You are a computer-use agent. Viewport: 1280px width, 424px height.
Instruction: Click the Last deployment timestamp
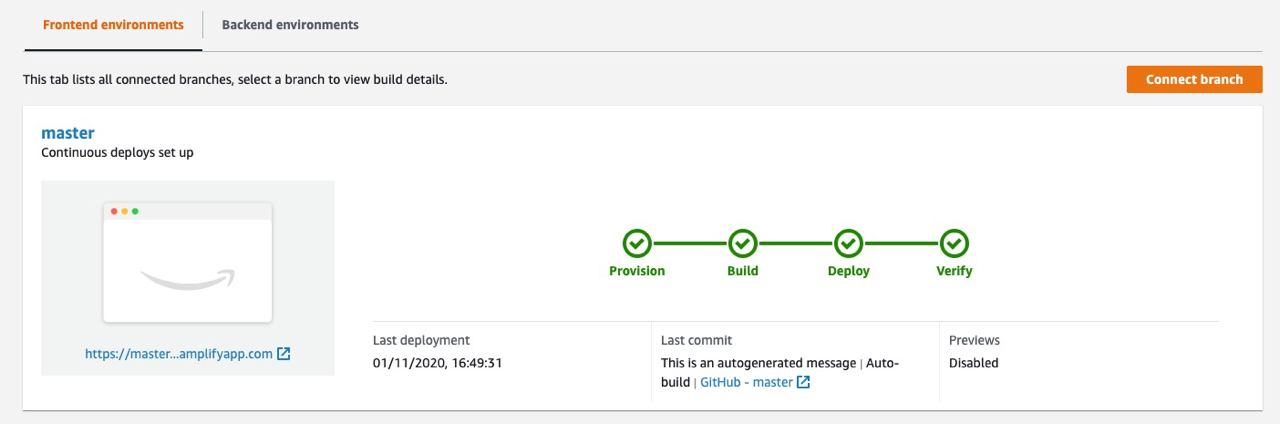[x=437, y=363]
